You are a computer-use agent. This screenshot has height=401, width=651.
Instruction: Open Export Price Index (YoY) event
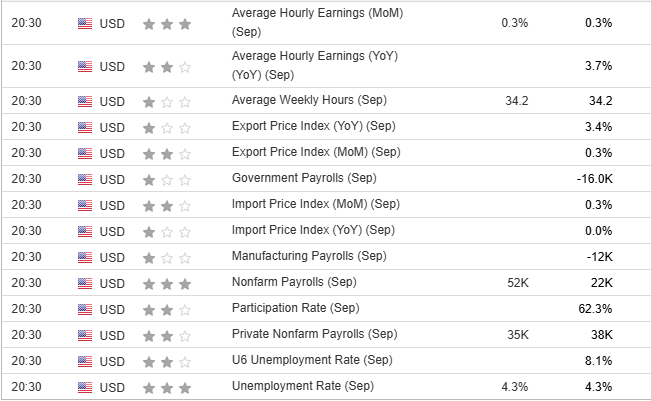click(x=314, y=126)
